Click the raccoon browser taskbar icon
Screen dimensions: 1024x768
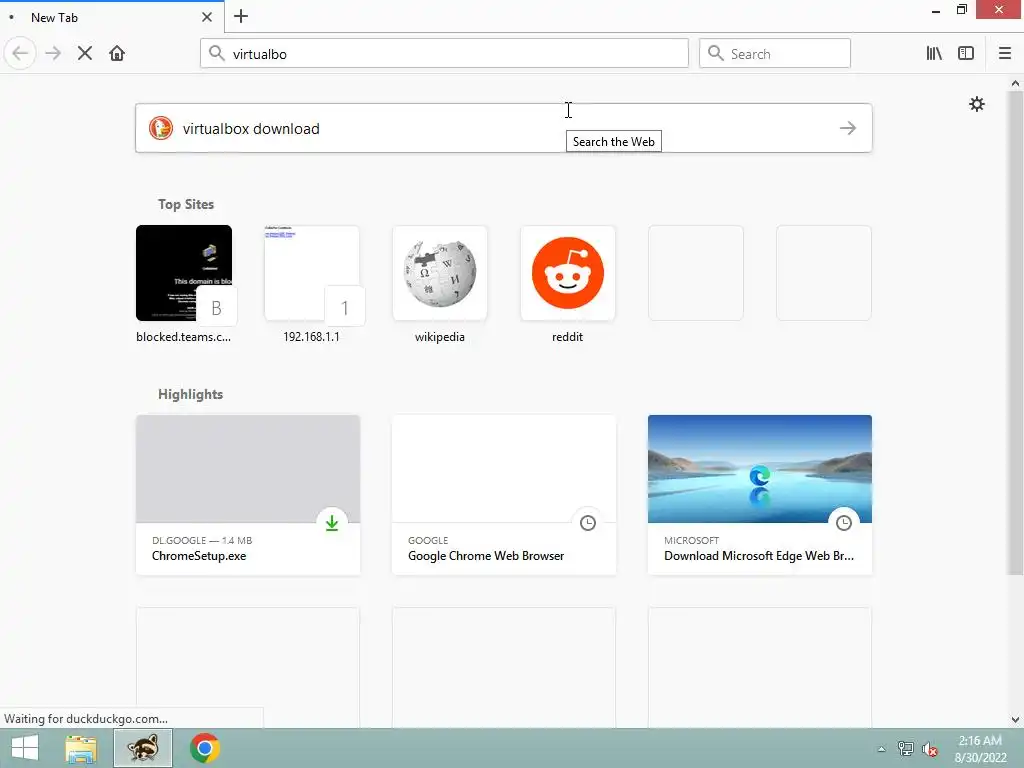click(143, 748)
